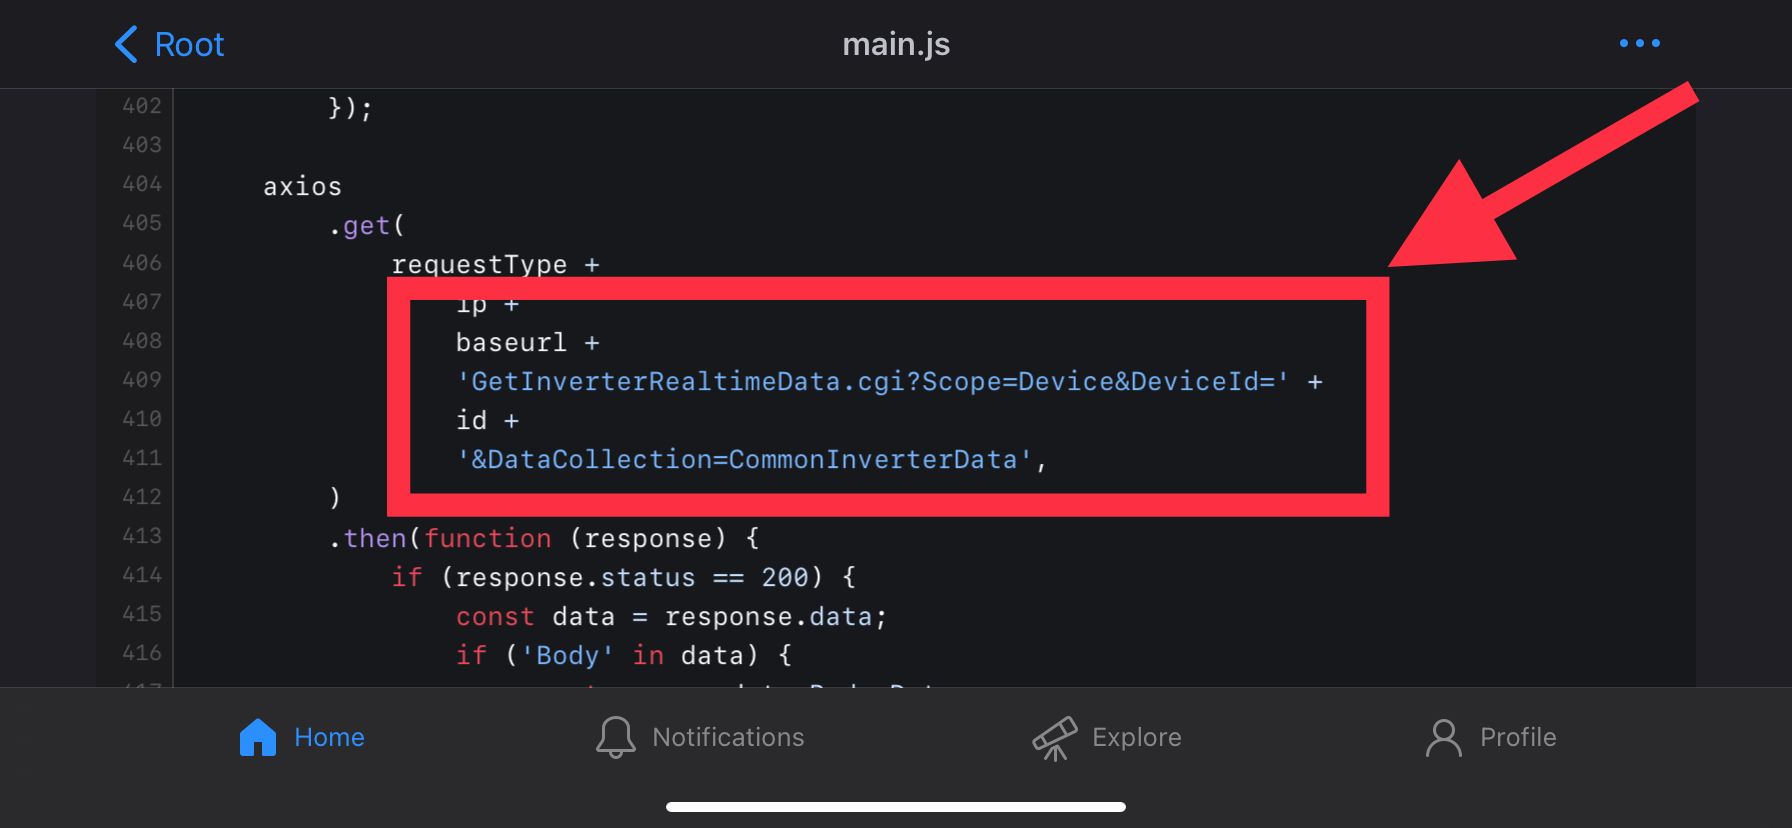Click the word axios
The width and height of the screenshot is (1792, 828).
[302, 186]
